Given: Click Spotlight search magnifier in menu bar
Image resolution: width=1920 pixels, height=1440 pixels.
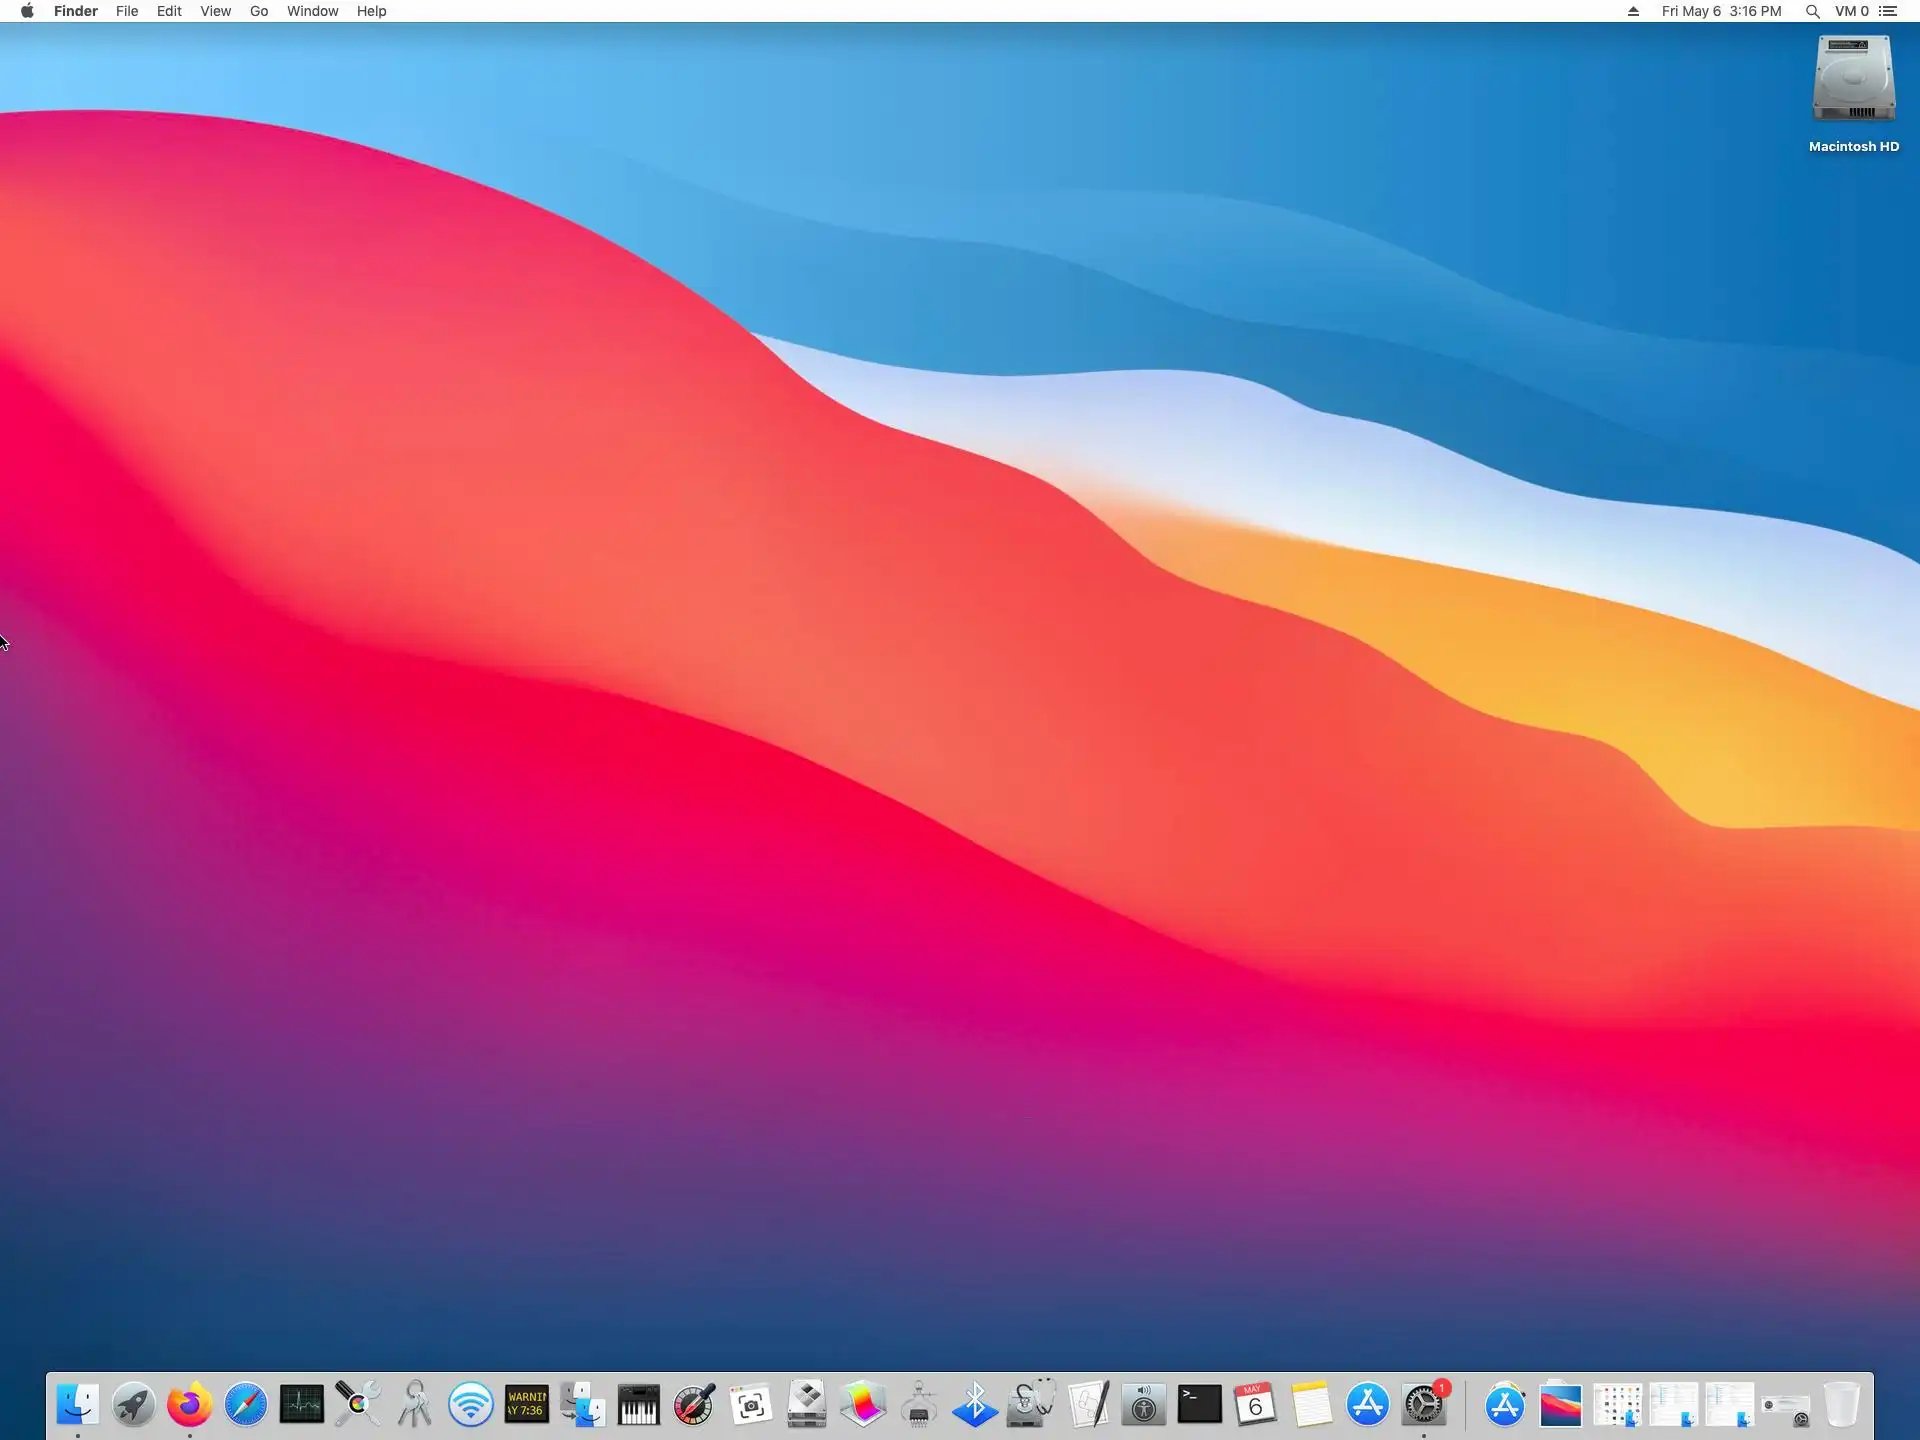Looking at the screenshot, I should pos(1812,11).
